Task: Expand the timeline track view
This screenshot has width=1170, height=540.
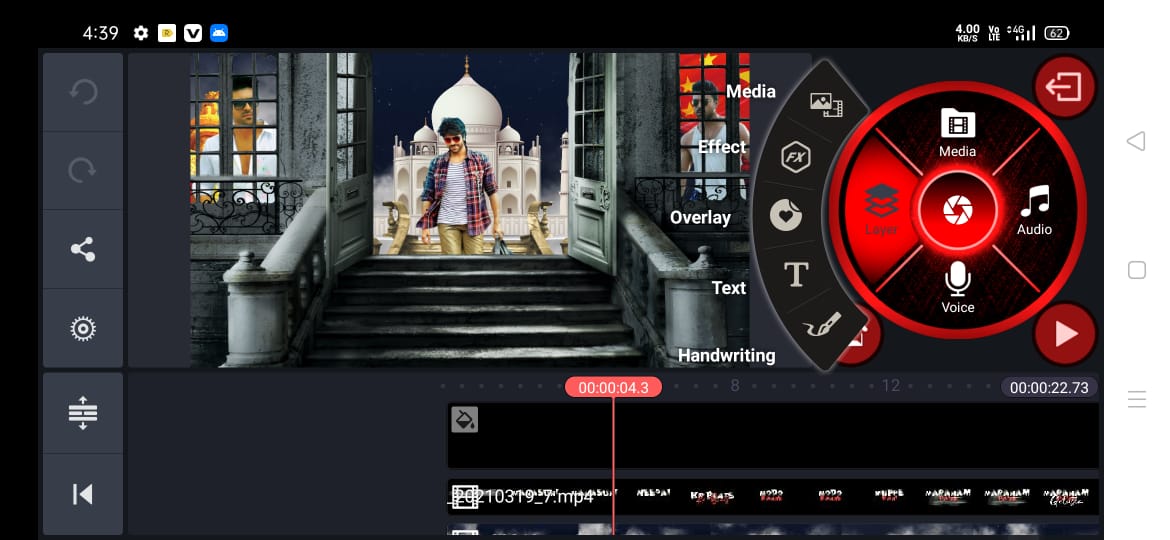Action: [83, 413]
